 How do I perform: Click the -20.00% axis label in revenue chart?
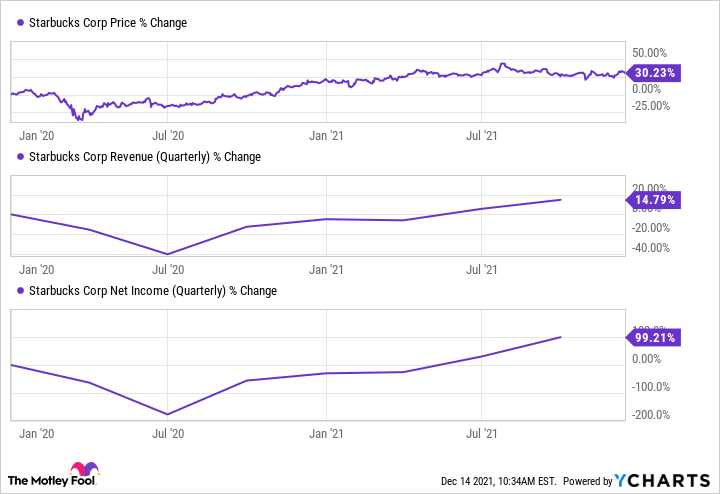651,228
